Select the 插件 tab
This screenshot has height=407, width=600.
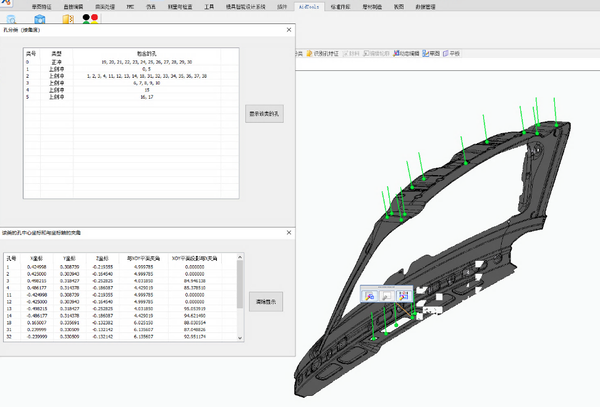click(281, 5)
